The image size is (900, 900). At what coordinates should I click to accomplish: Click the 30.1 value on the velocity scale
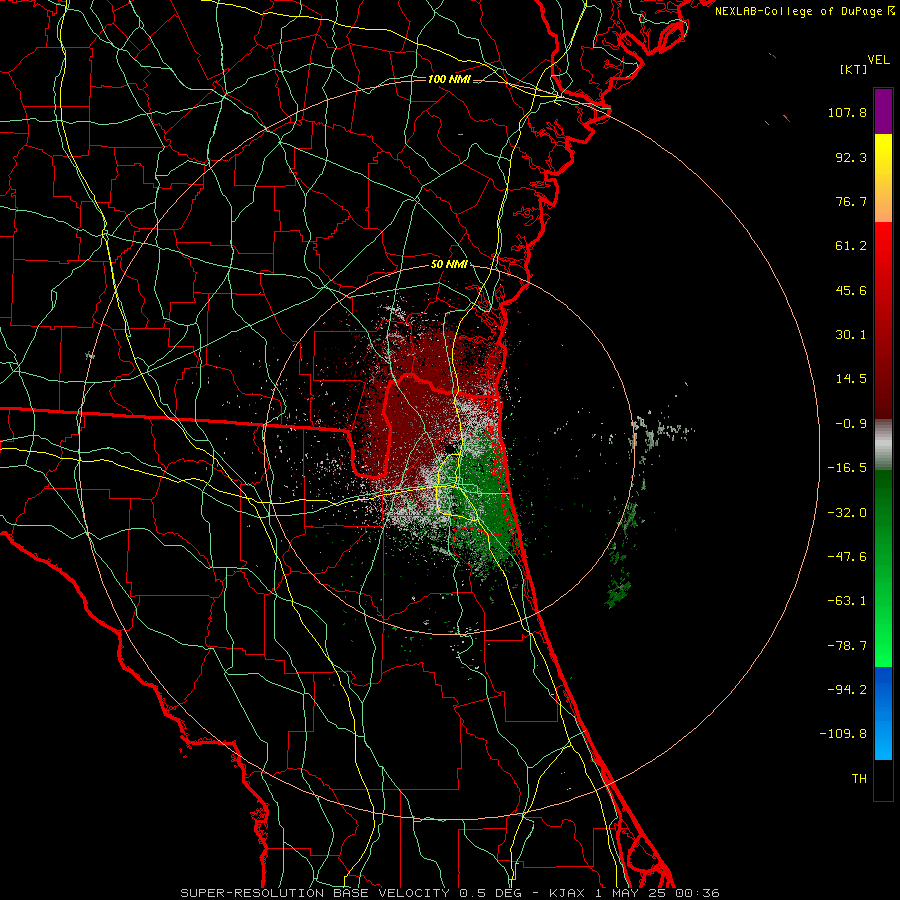click(851, 335)
